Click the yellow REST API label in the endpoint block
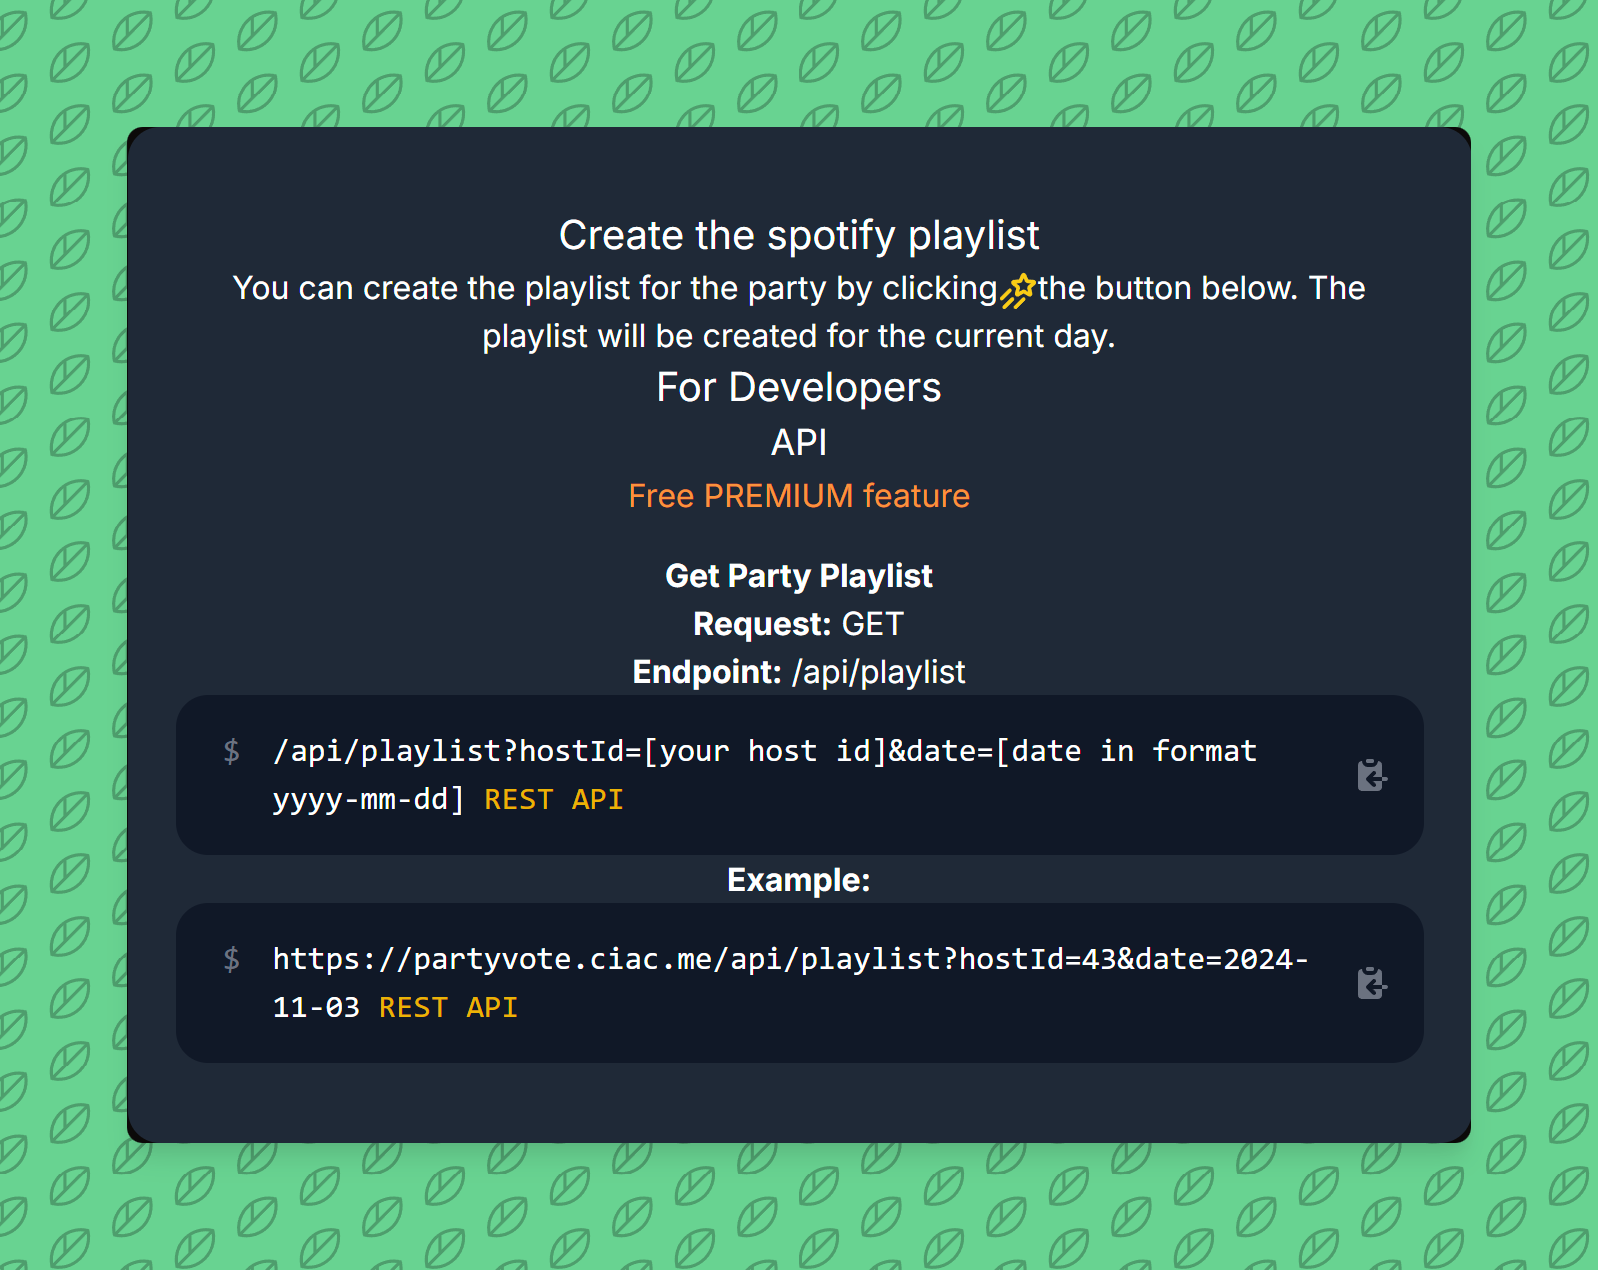The width and height of the screenshot is (1598, 1270). pyautogui.click(x=553, y=799)
